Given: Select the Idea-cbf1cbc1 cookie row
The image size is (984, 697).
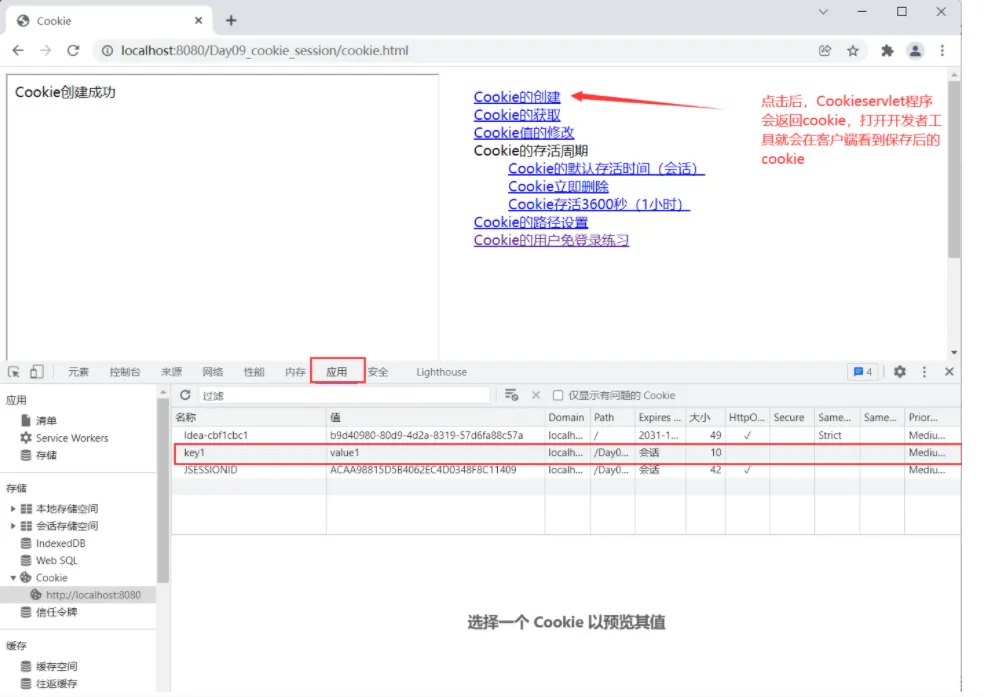Looking at the screenshot, I should tap(567, 435).
